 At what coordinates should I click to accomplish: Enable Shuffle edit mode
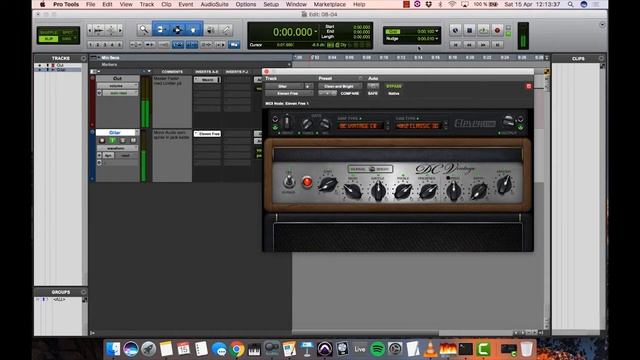tap(49, 32)
